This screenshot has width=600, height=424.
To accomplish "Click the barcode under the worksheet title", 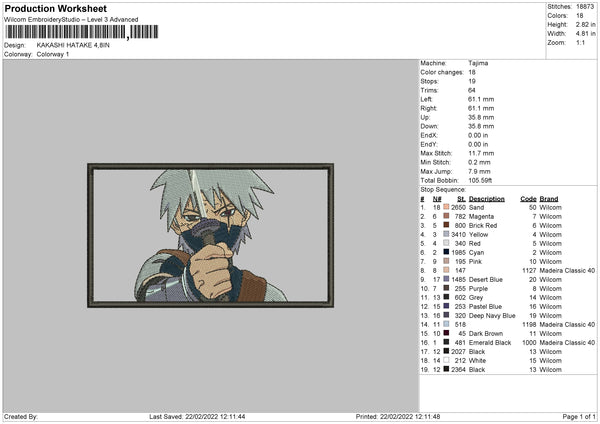I will click(x=82, y=32).
